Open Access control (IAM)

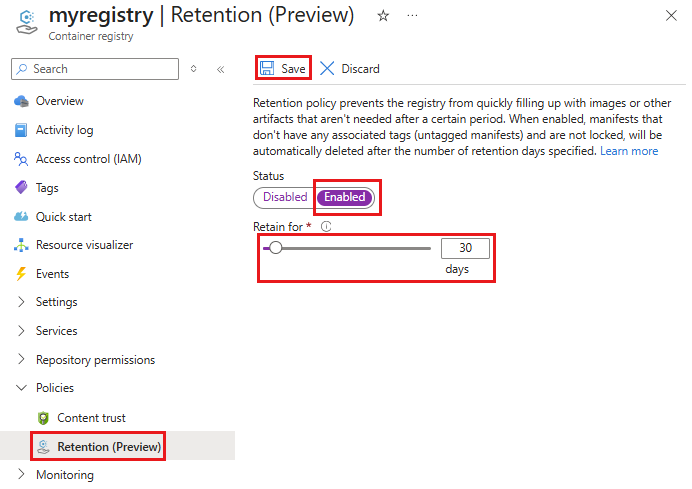pyautogui.click(x=89, y=159)
